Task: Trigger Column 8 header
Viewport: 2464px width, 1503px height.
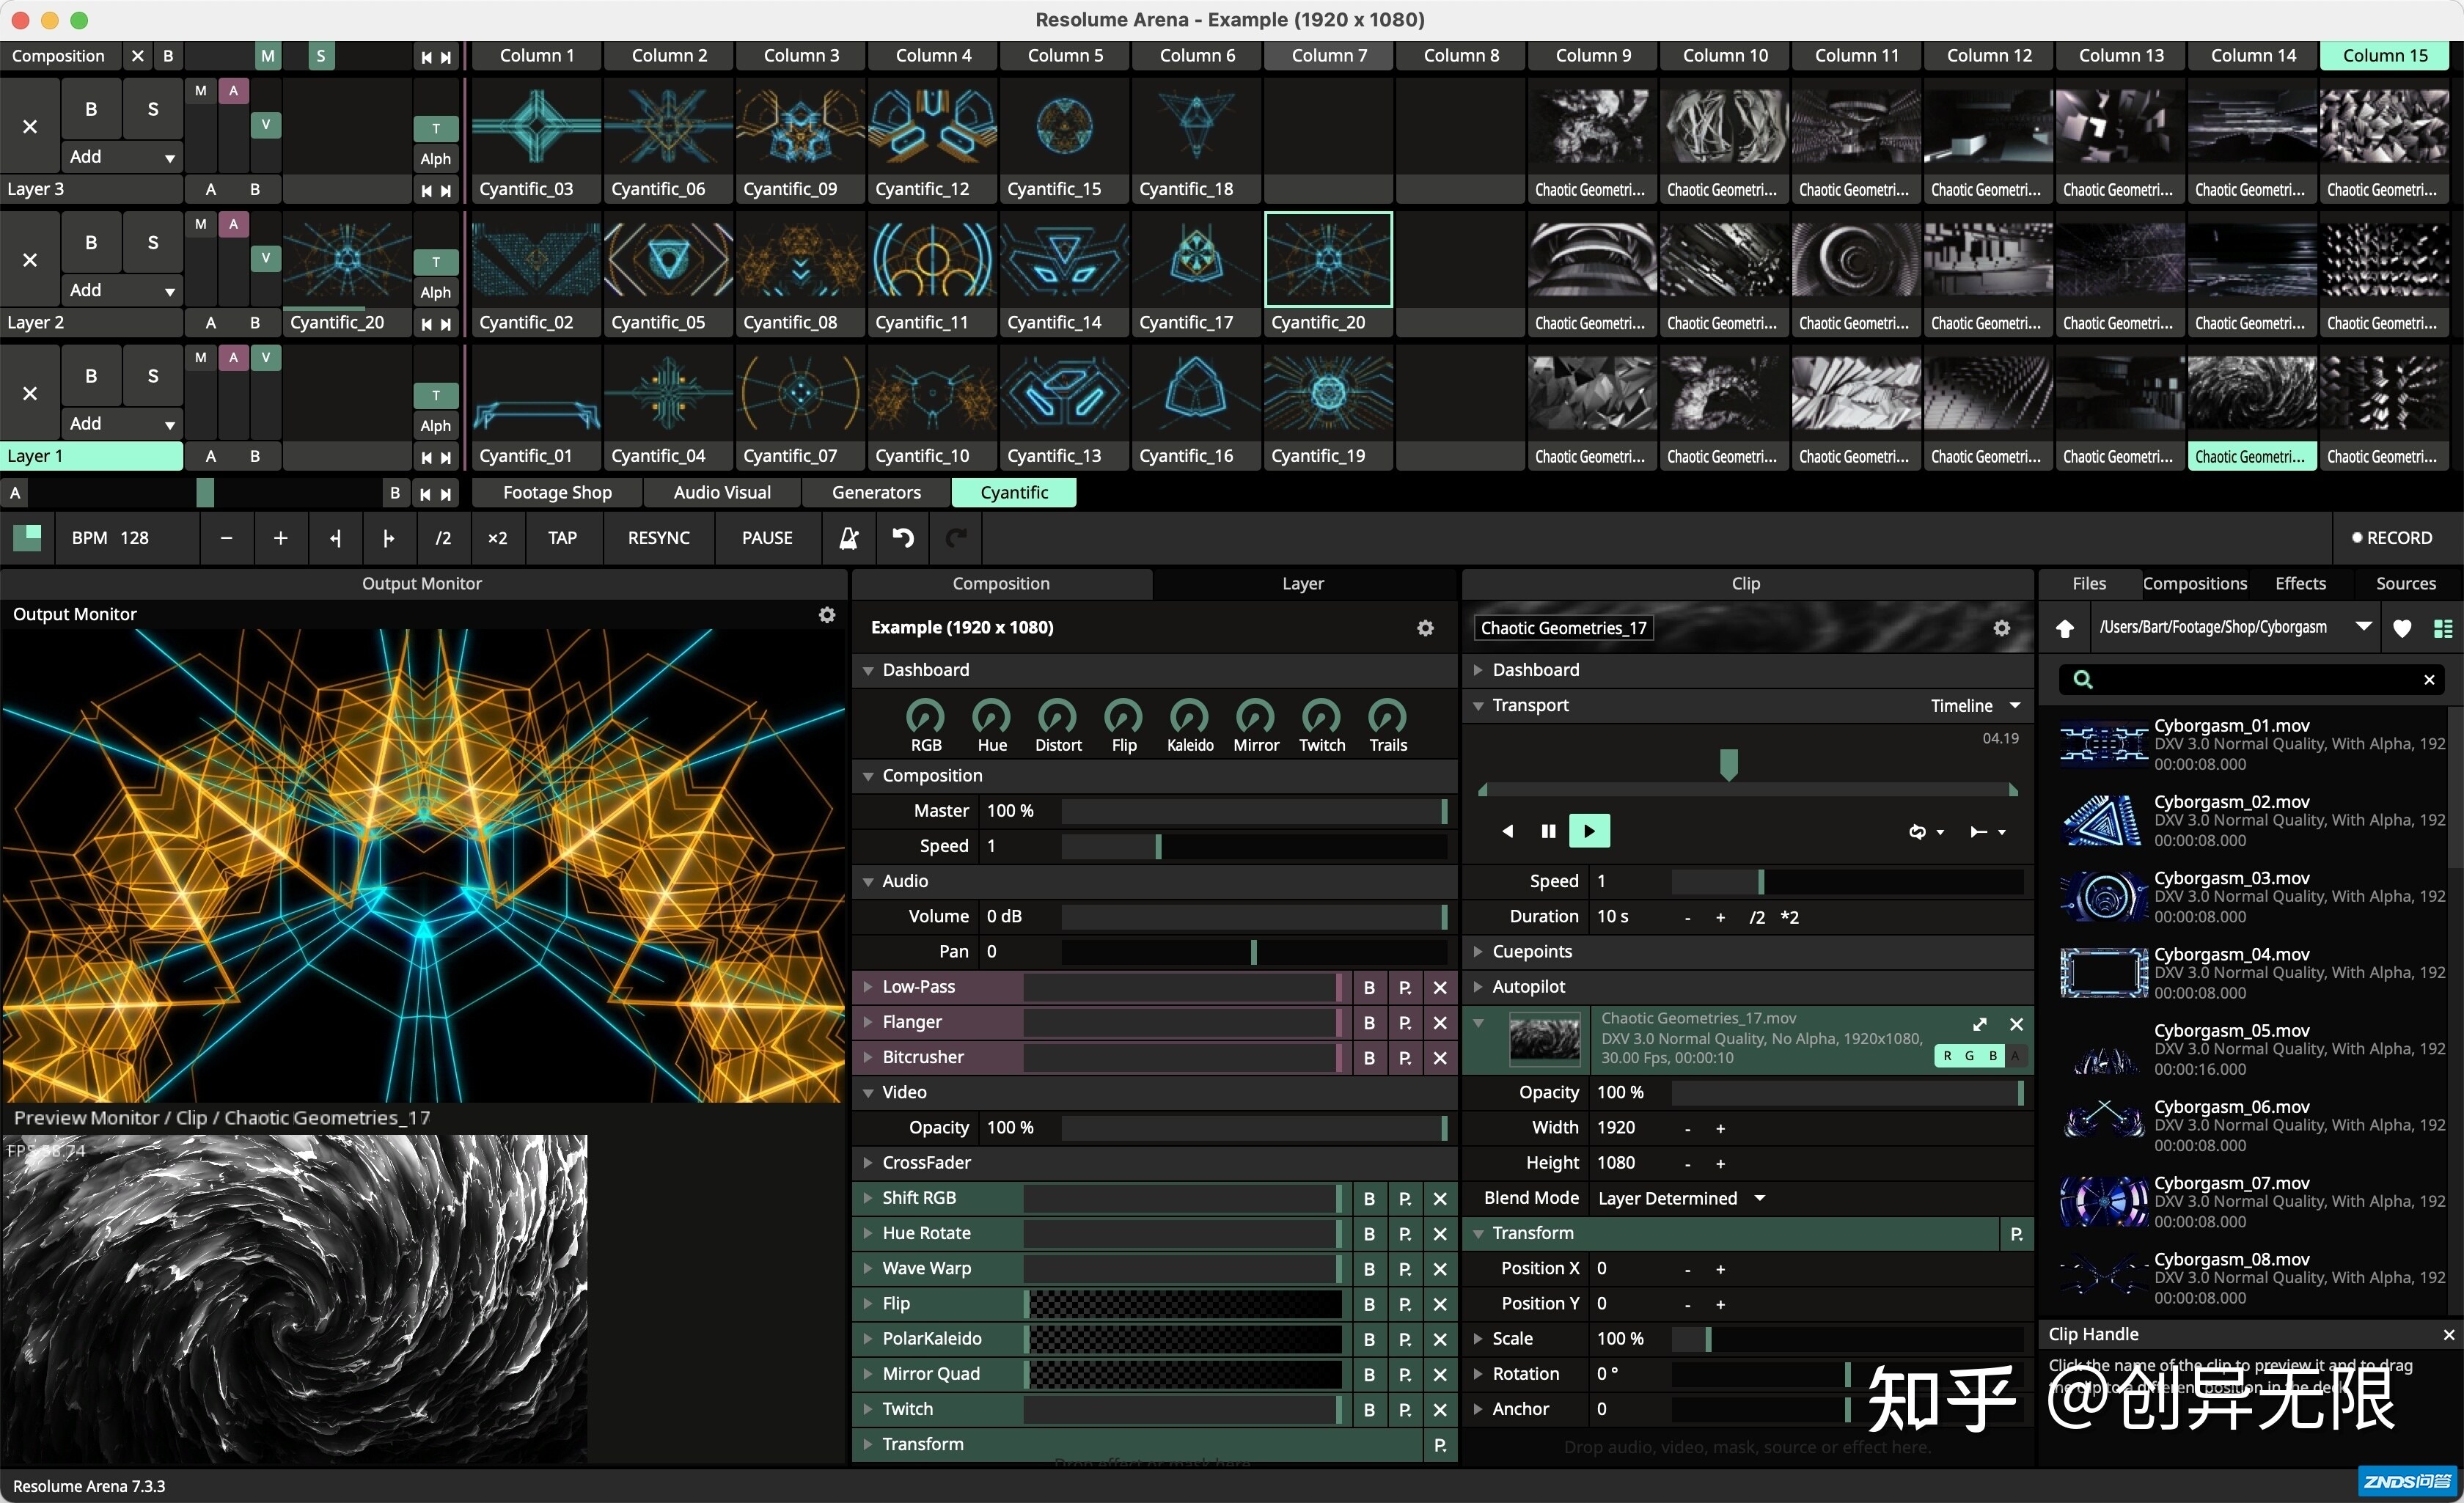Action: [1461, 56]
